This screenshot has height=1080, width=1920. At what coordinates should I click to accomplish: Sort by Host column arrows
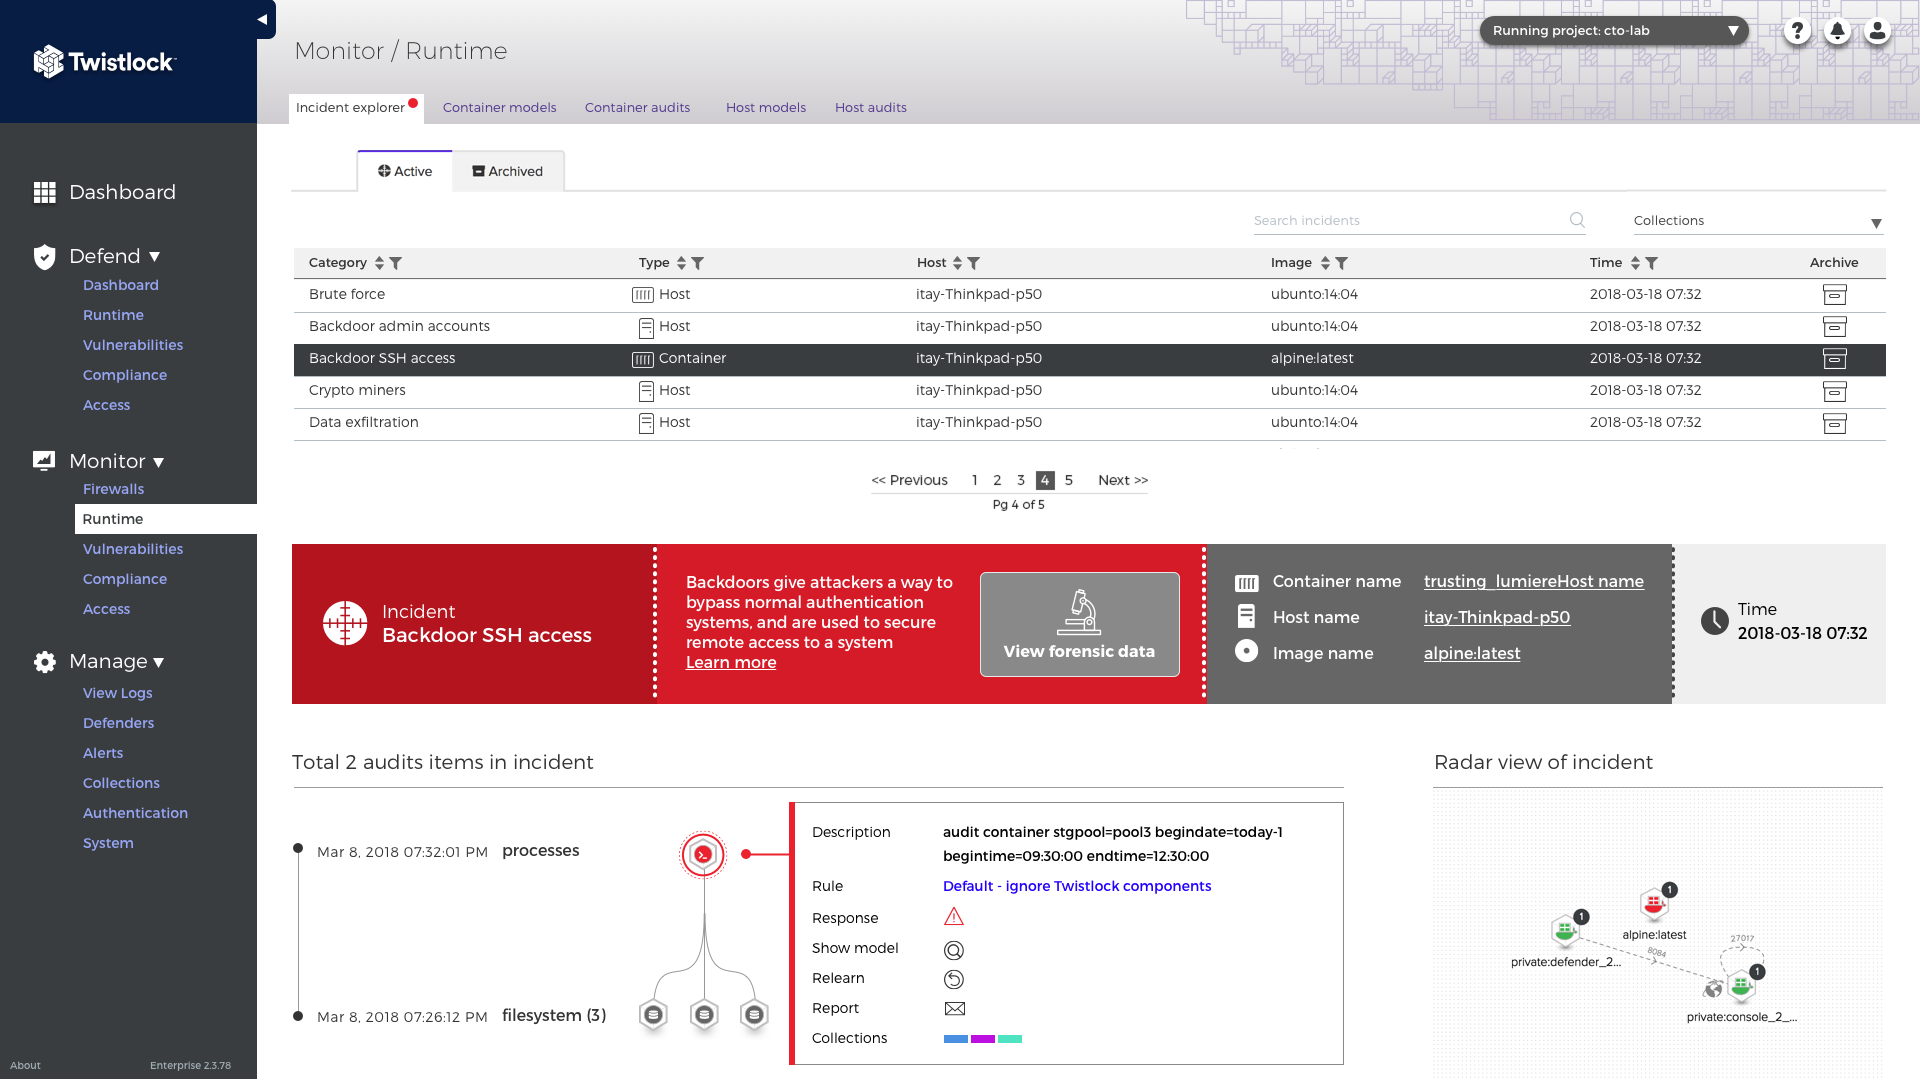(957, 263)
